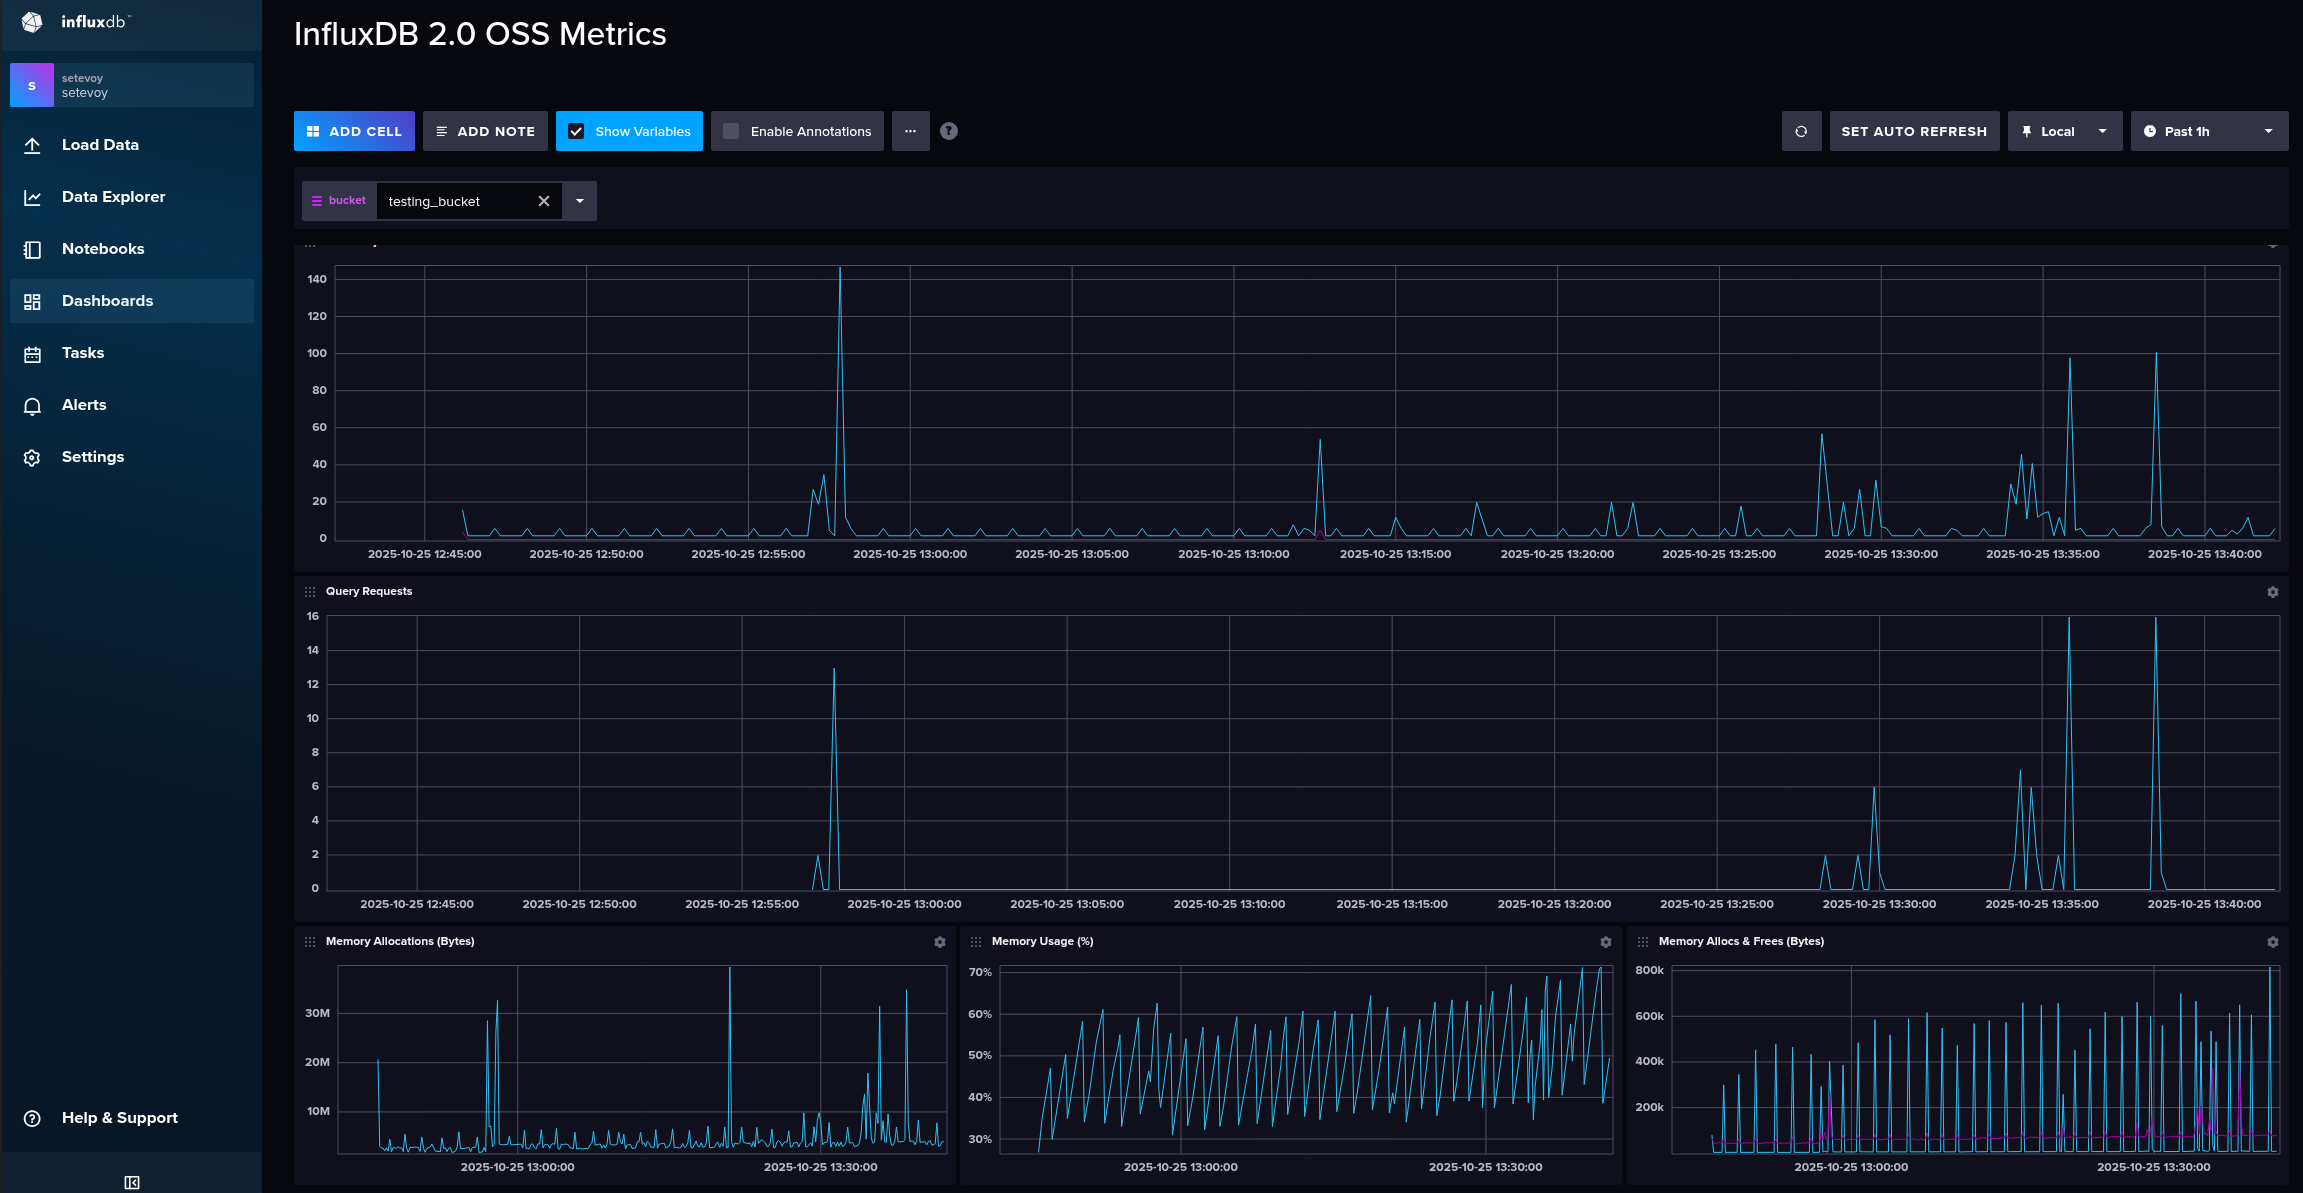Open the more options ellipsis button
Image resolution: width=2303 pixels, height=1193 pixels.
(x=910, y=131)
